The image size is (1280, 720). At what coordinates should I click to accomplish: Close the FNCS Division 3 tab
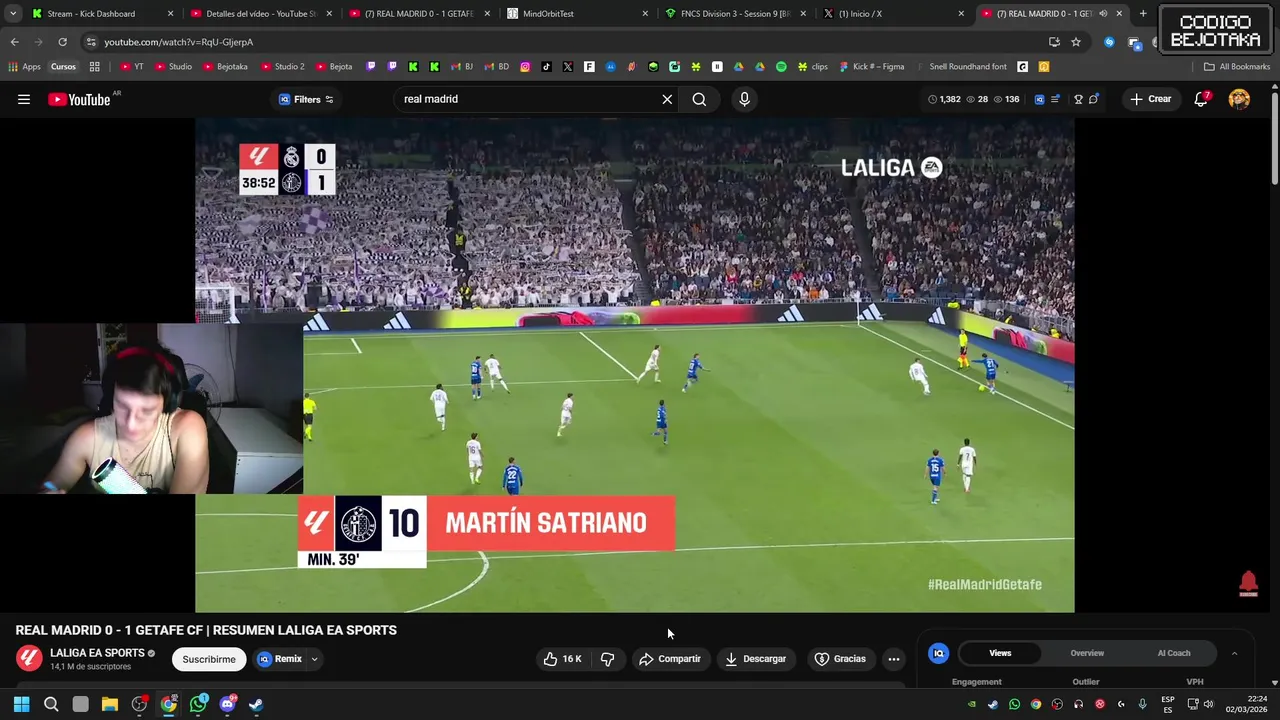[x=802, y=14]
